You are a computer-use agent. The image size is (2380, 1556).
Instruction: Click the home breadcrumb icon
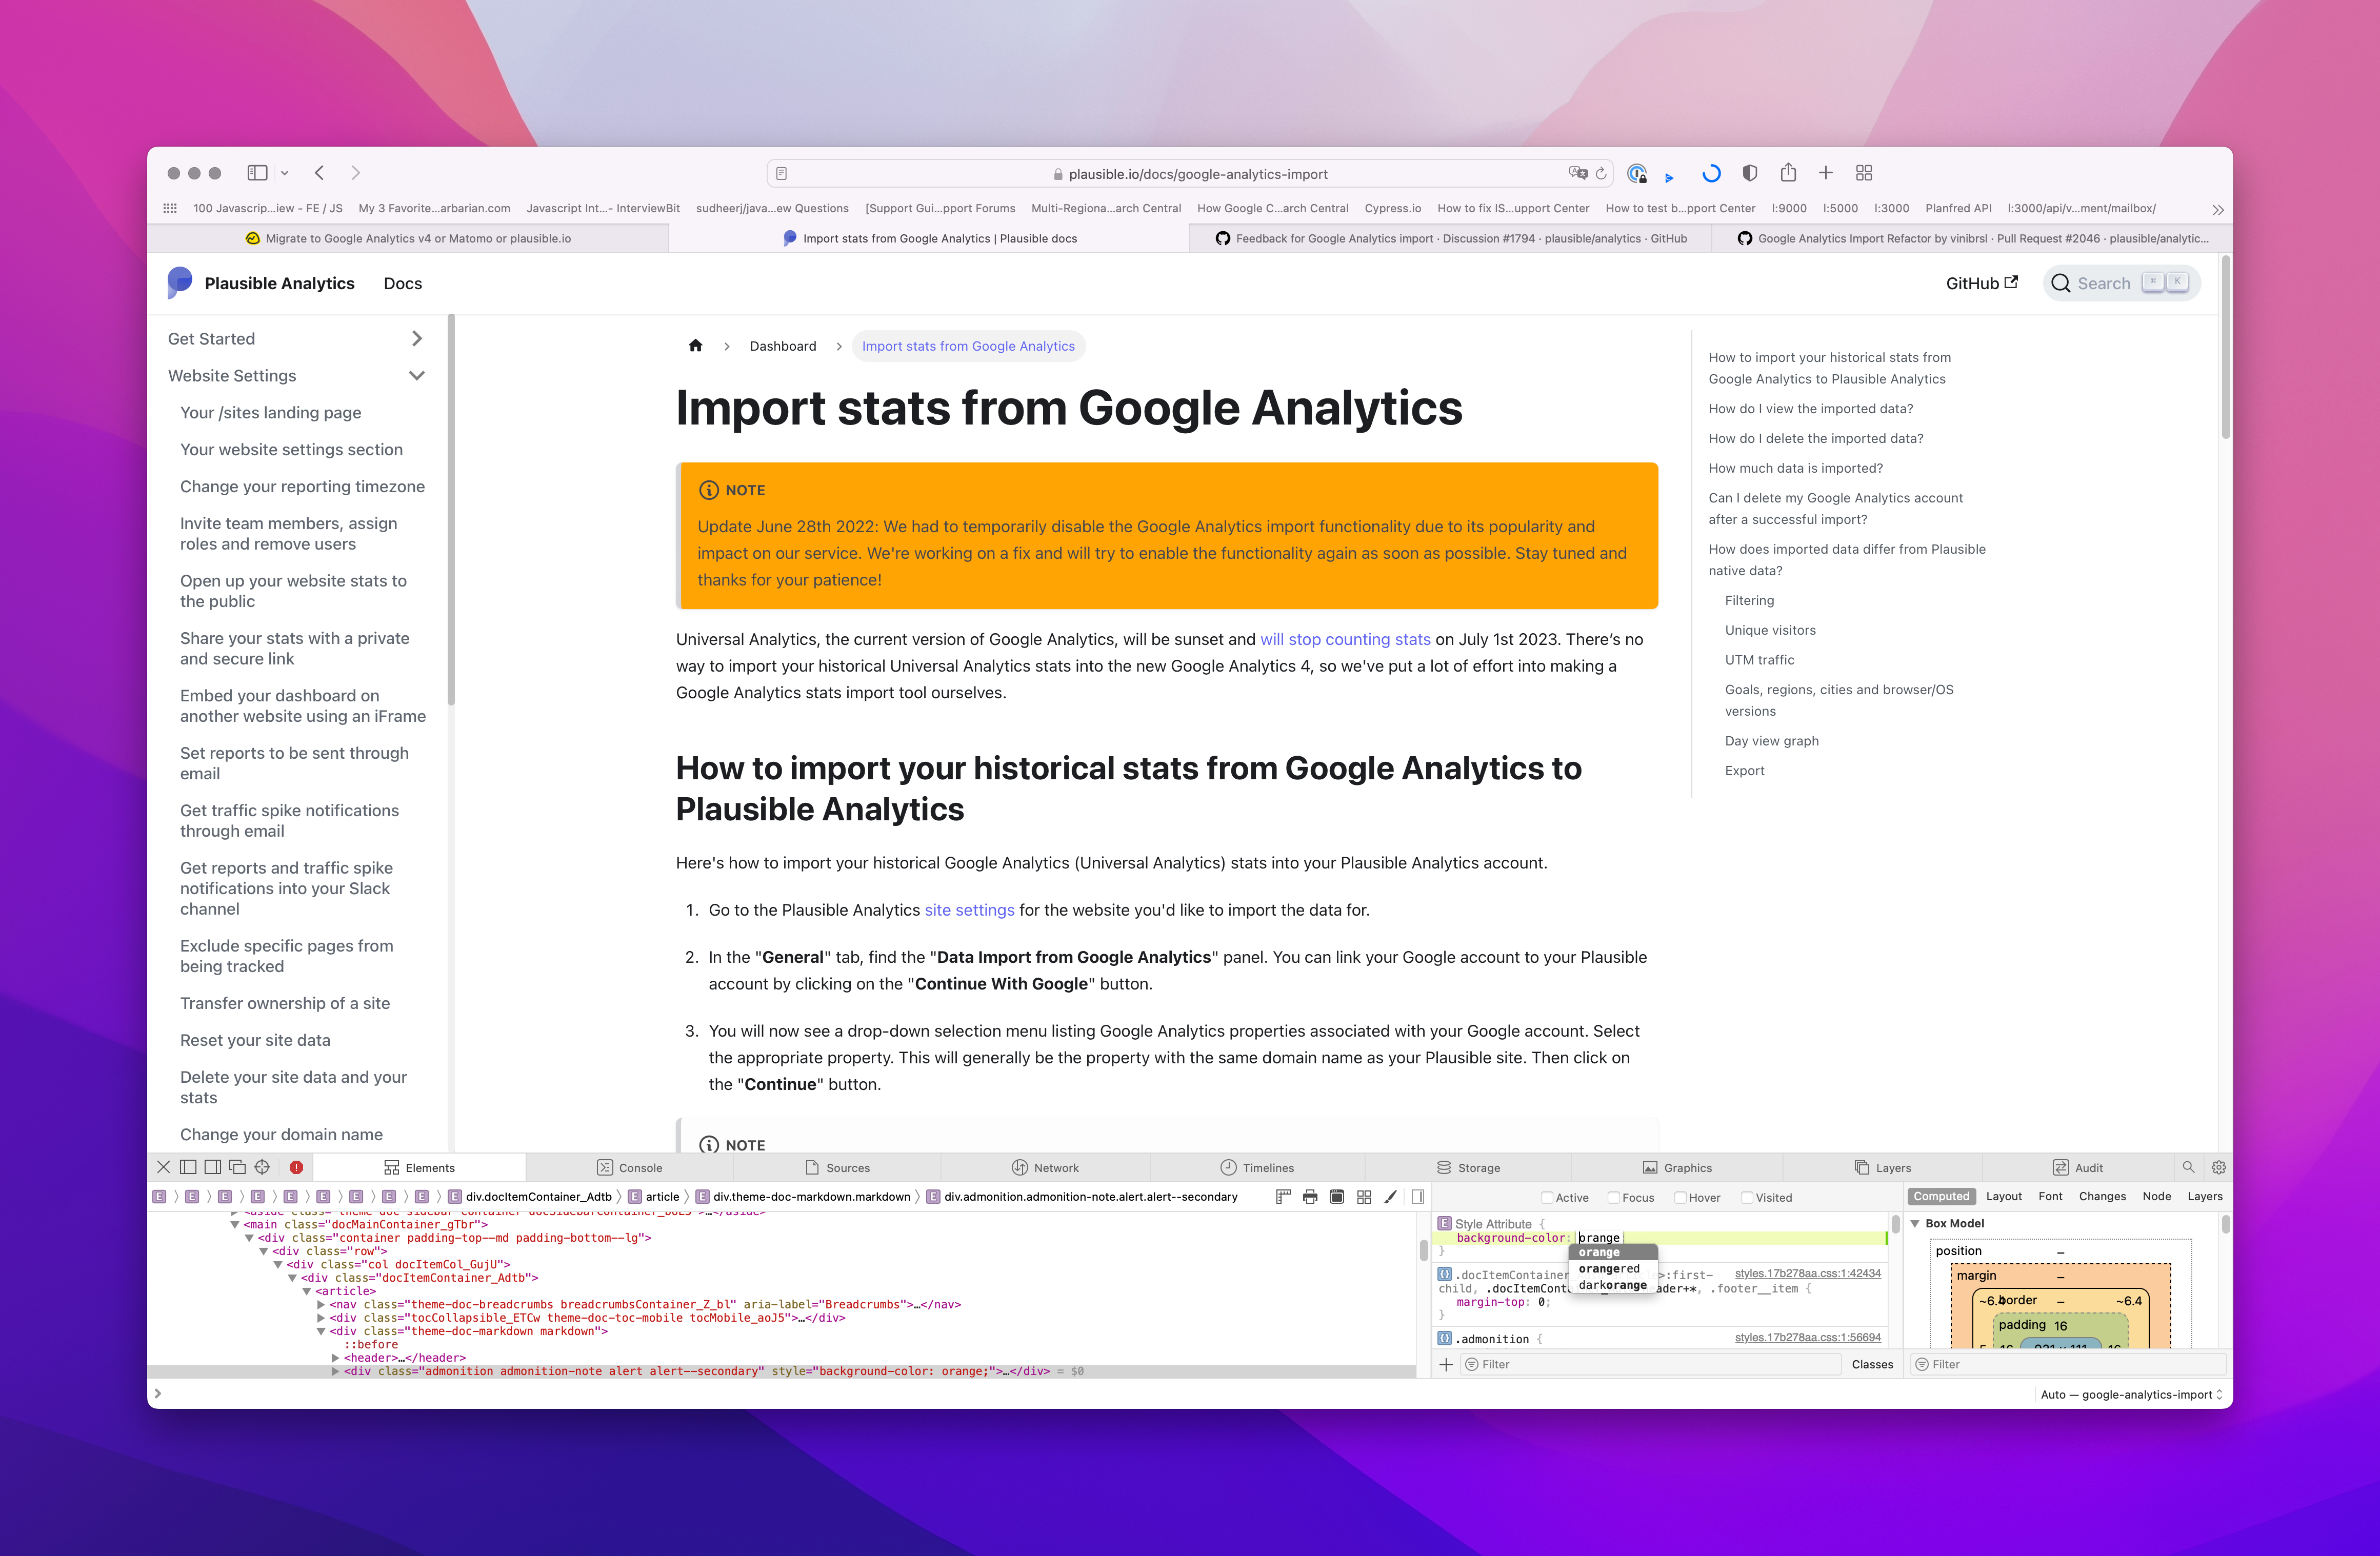695,346
